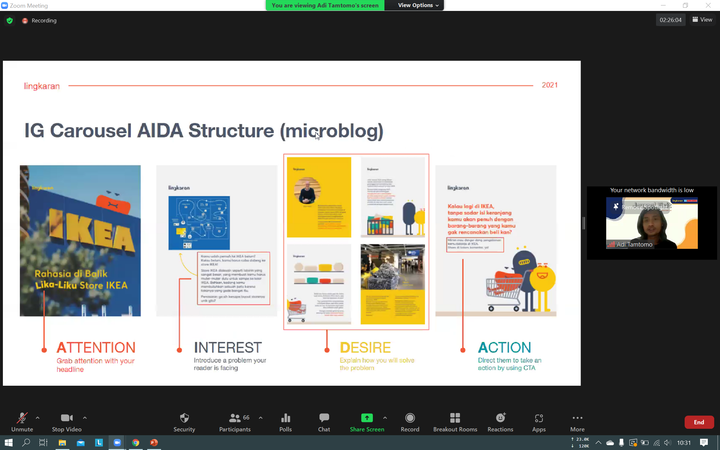Select Adi Tamtomo's video thumbnail
The width and height of the screenshot is (720, 450).
coord(652,223)
